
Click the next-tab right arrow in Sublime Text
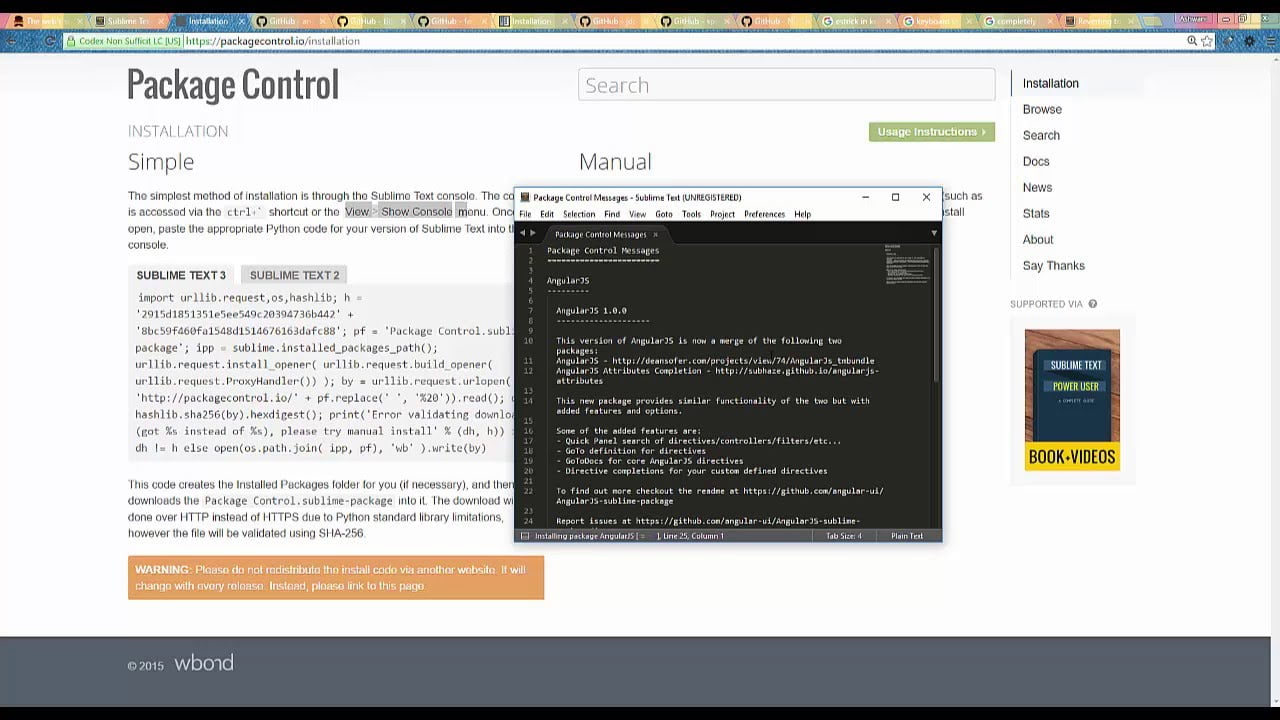click(533, 233)
